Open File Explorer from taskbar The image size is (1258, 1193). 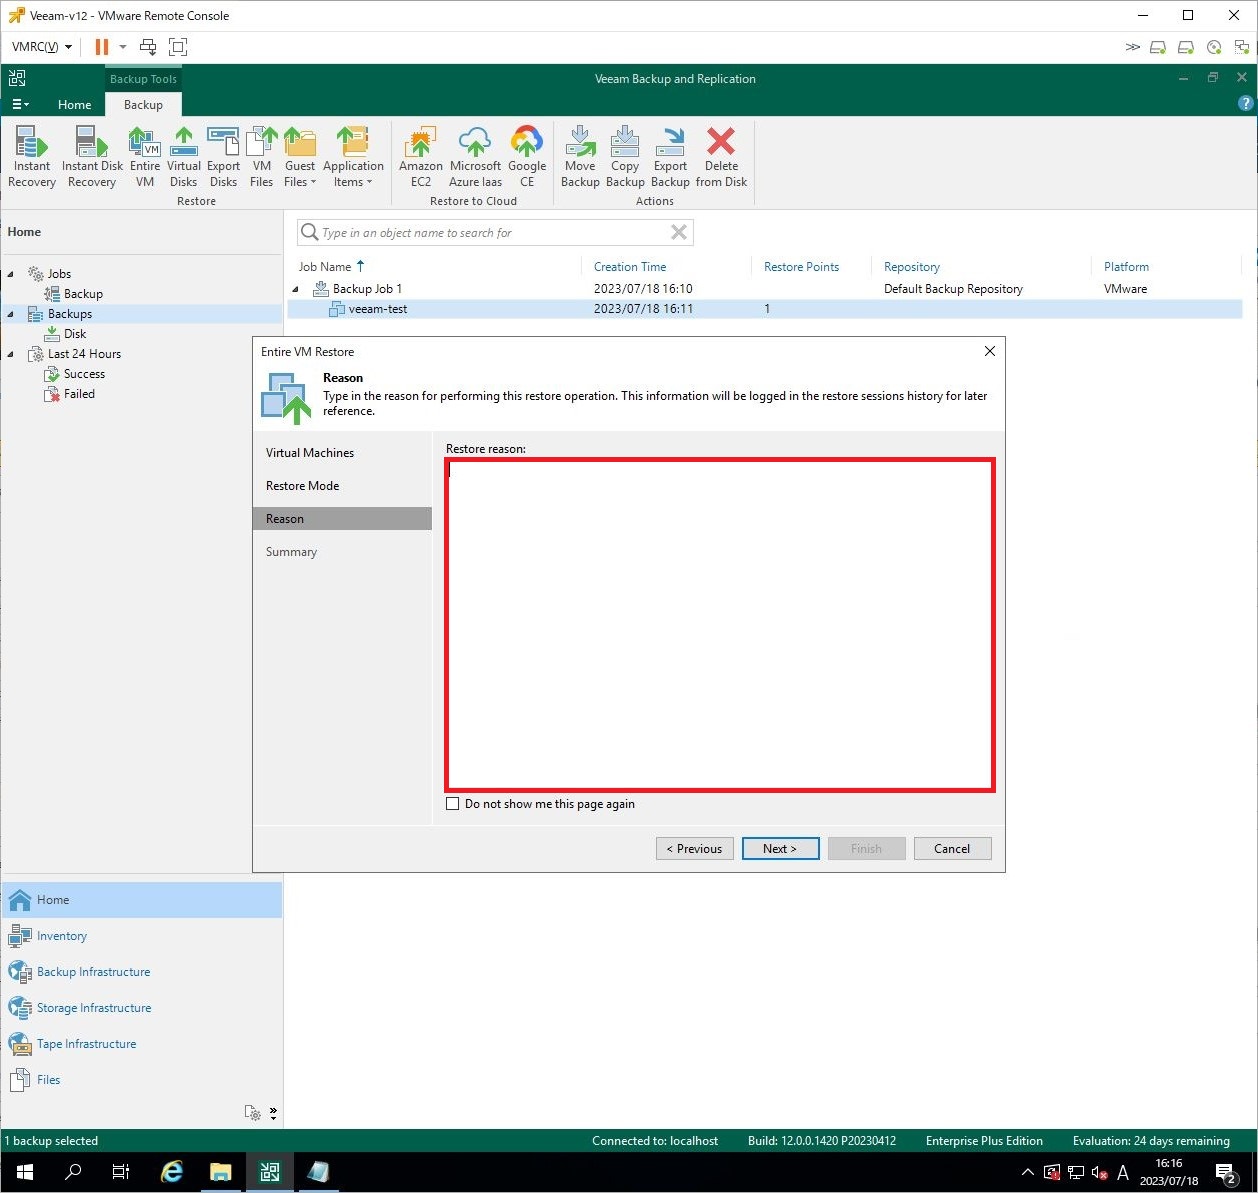click(221, 1172)
